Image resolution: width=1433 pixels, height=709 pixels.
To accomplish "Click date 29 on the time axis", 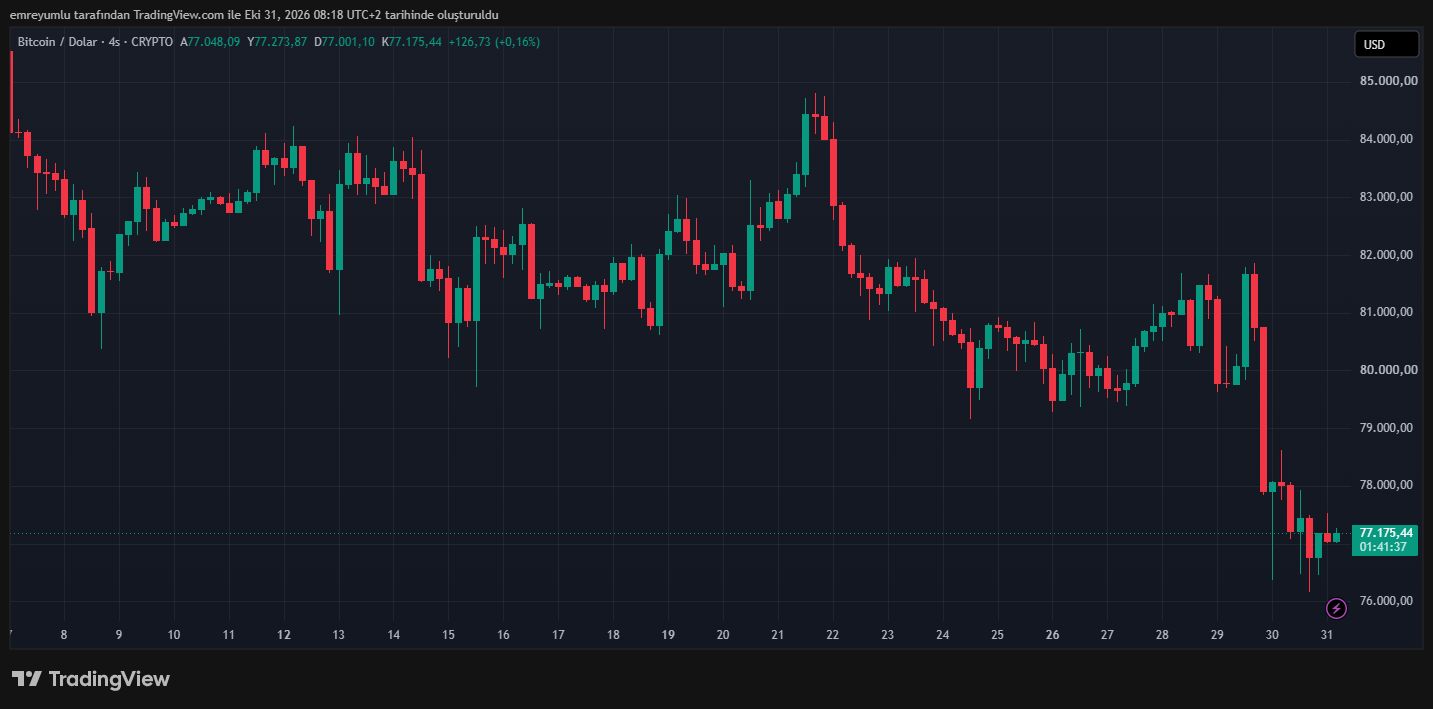I will [1218, 635].
